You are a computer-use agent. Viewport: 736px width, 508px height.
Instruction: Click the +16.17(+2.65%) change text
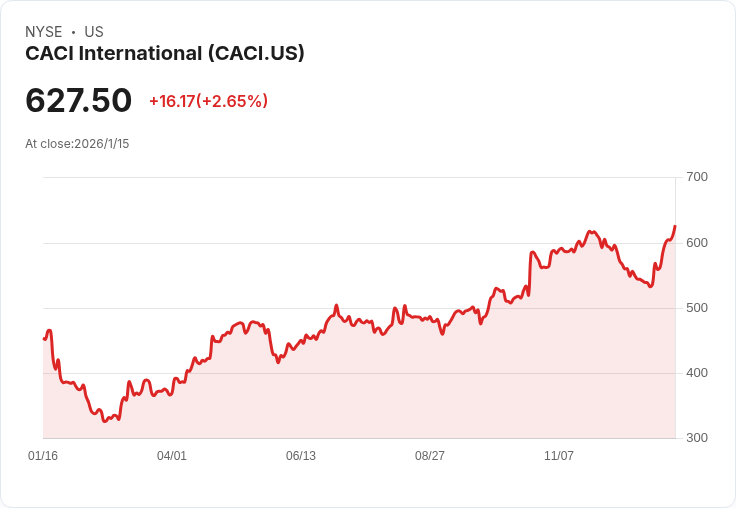[208, 101]
